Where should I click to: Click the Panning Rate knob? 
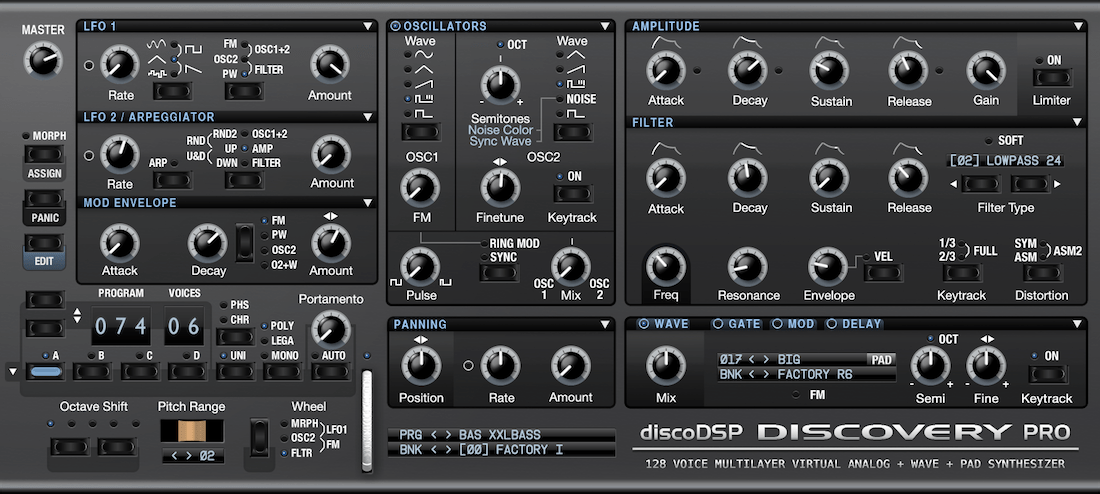coord(500,366)
